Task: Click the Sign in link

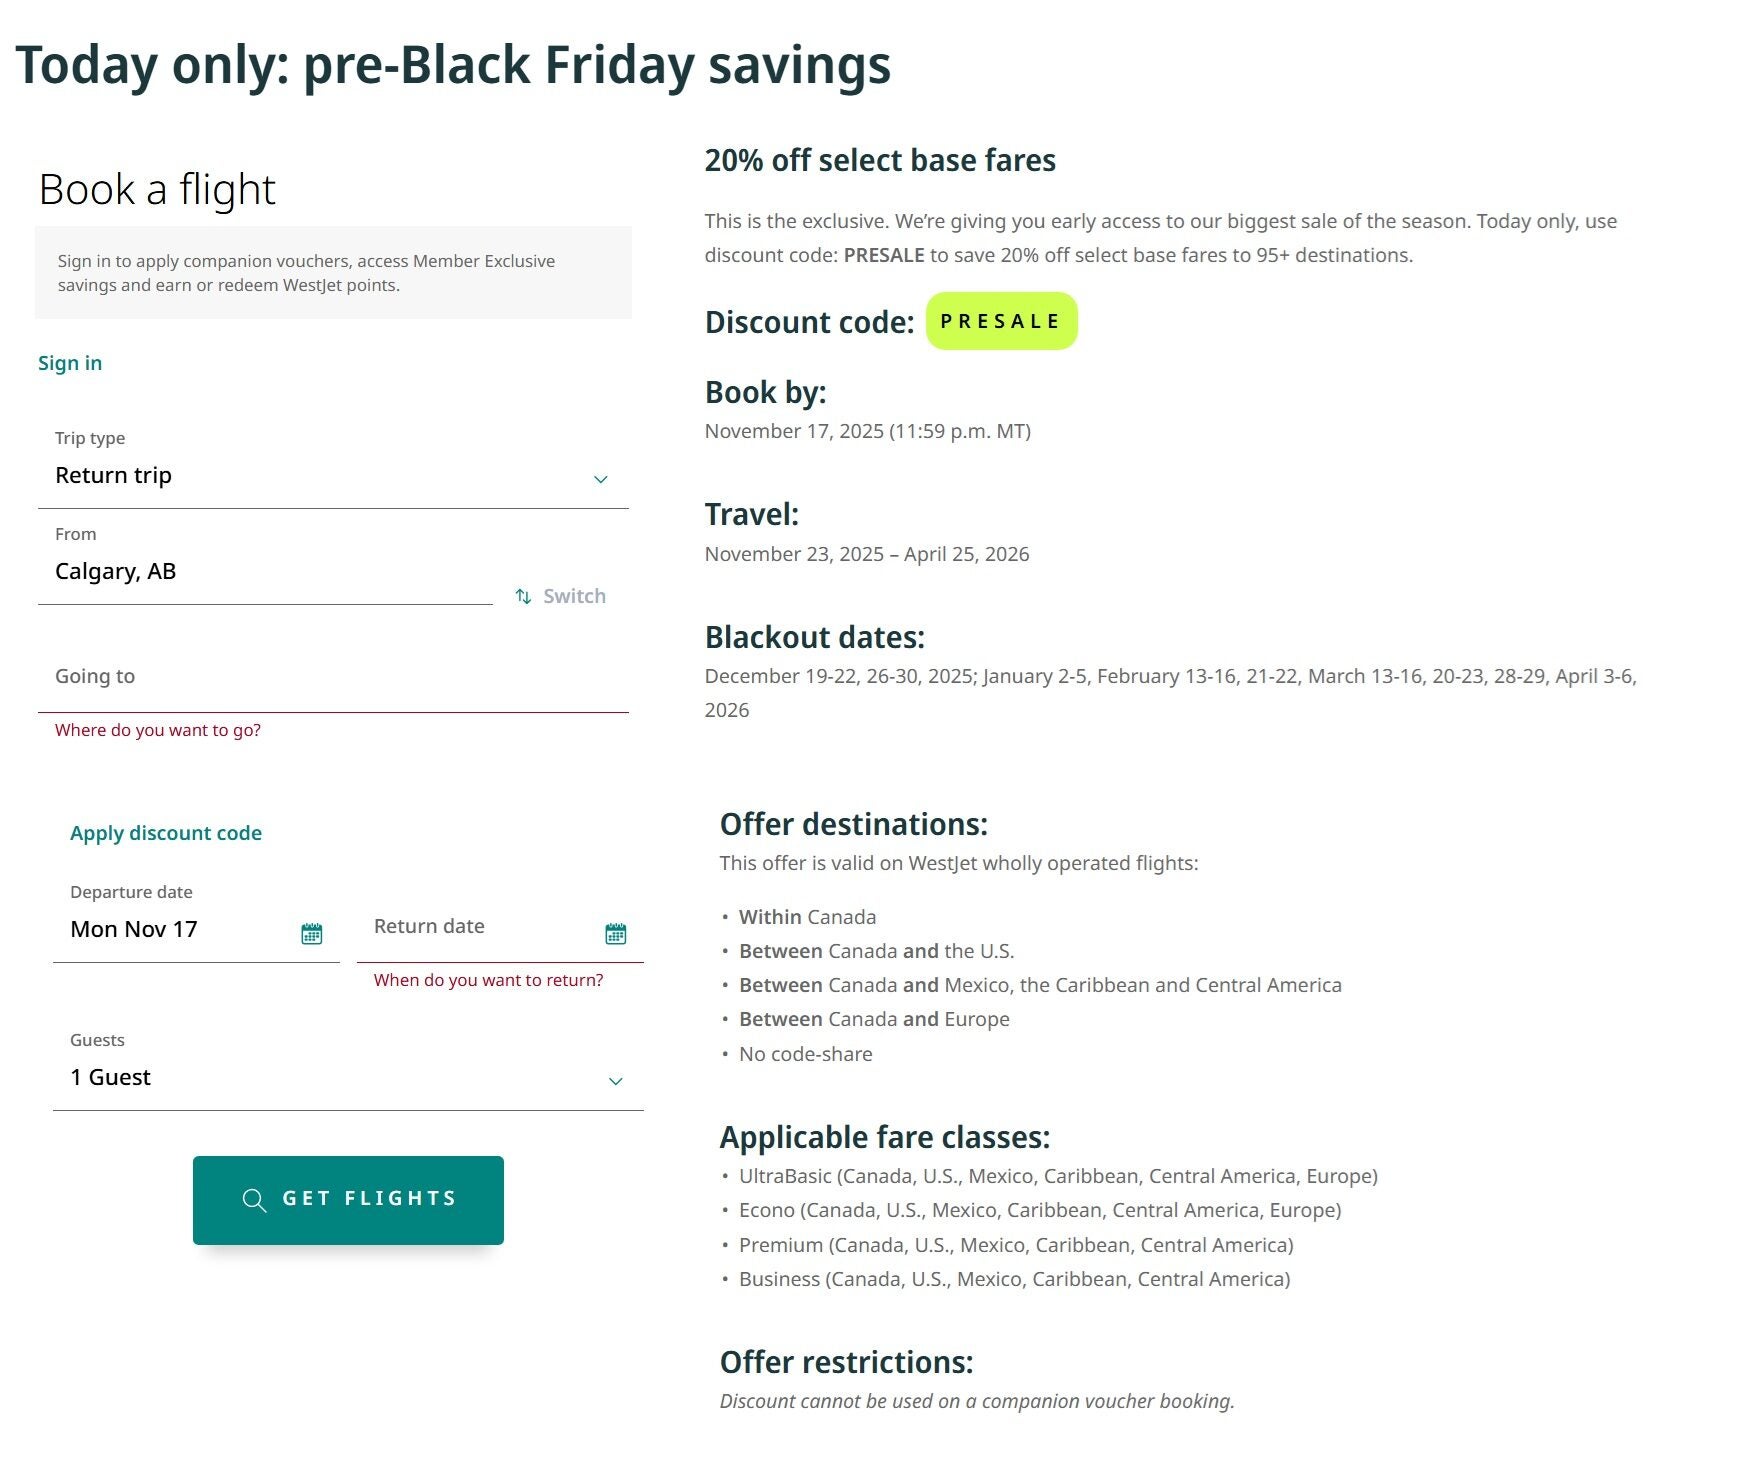Action: click(x=70, y=363)
